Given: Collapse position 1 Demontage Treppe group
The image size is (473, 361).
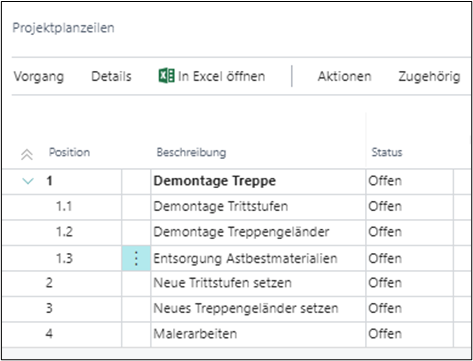Looking at the screenshot, I should 28,181.
